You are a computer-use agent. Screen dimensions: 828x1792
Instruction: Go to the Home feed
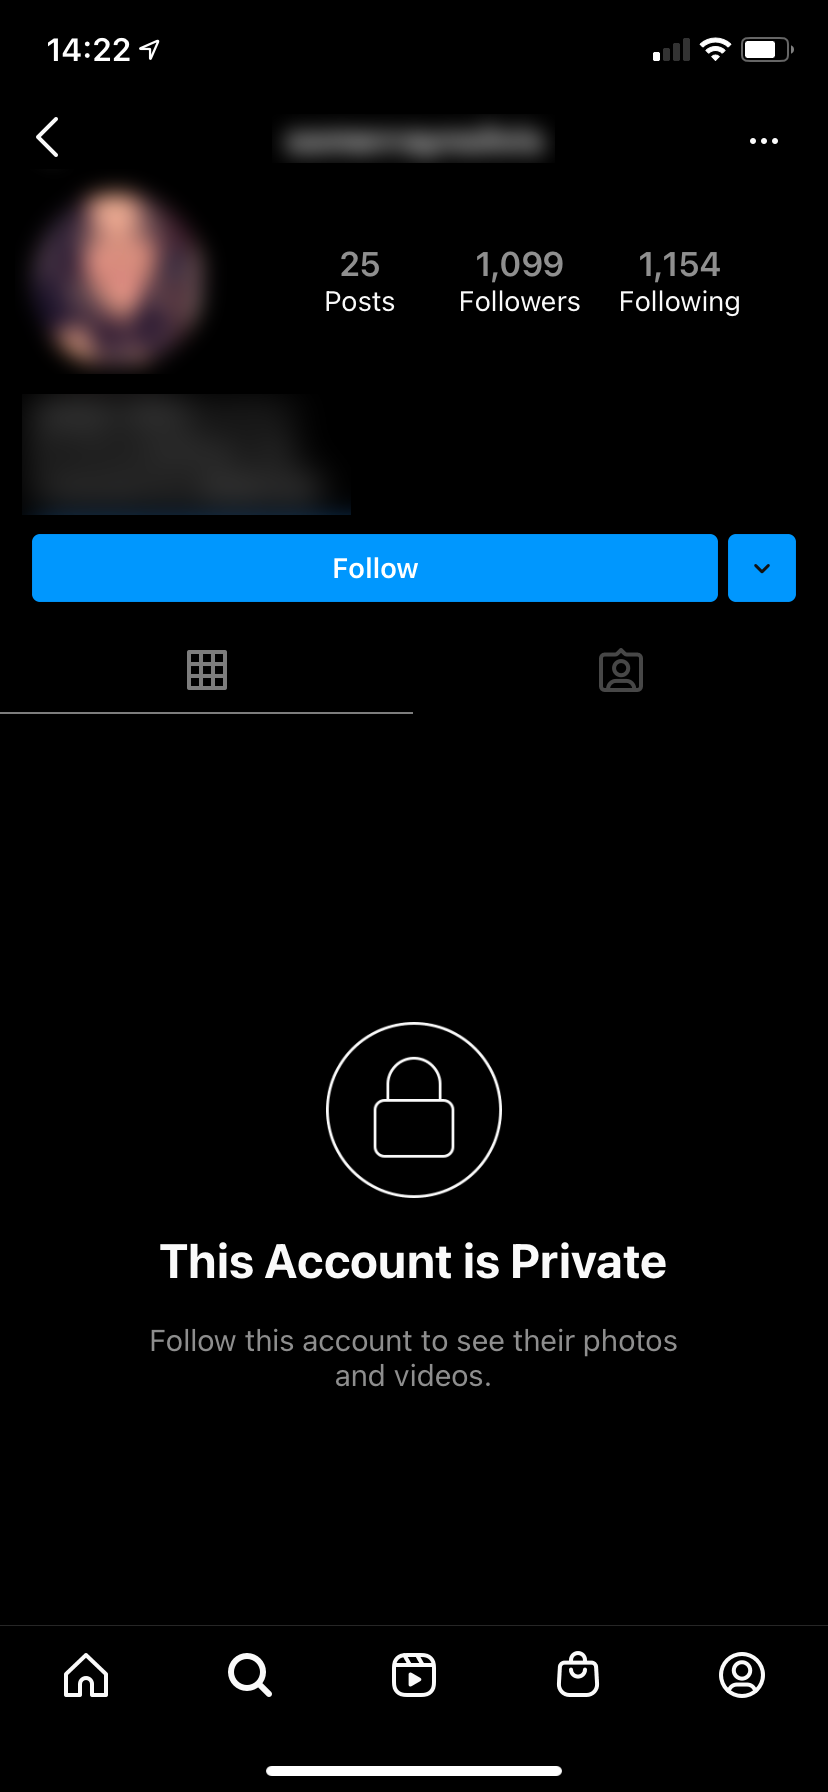pyautogui.click(x=86, y=1674)
